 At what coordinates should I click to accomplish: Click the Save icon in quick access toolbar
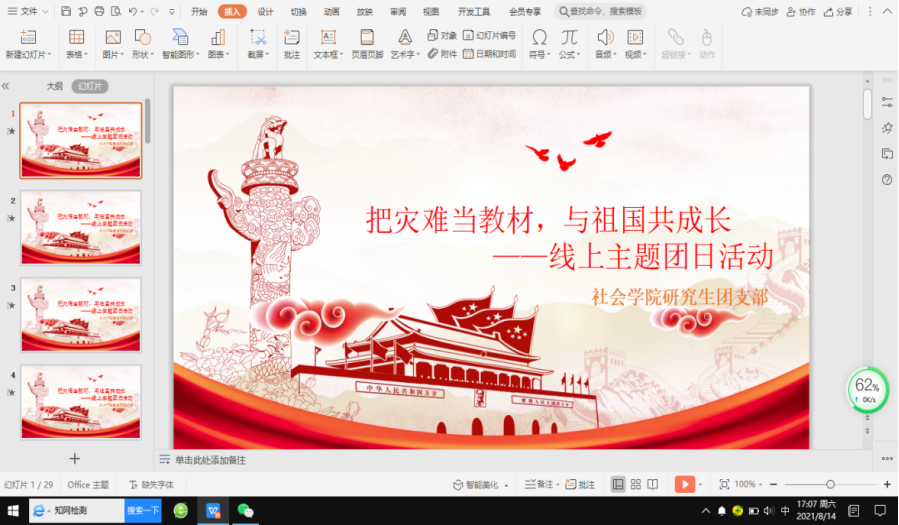point(66,11)
